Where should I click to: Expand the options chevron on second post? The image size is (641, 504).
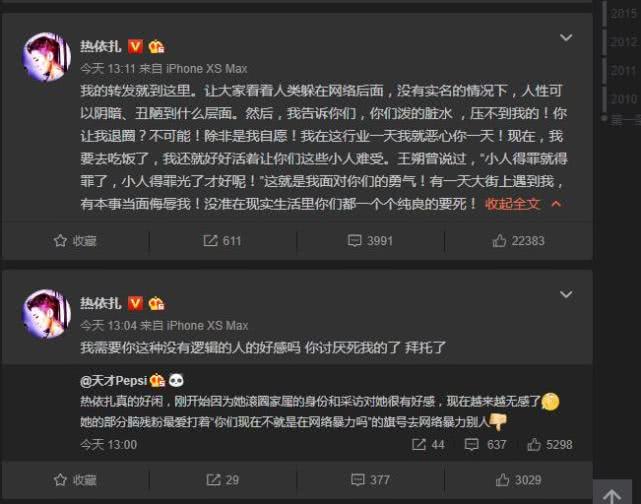point(566,294)
